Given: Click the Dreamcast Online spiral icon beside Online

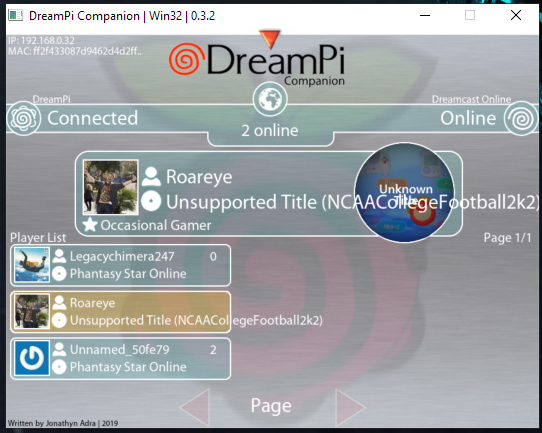Looking at the screenshot, I should point(521,118).
